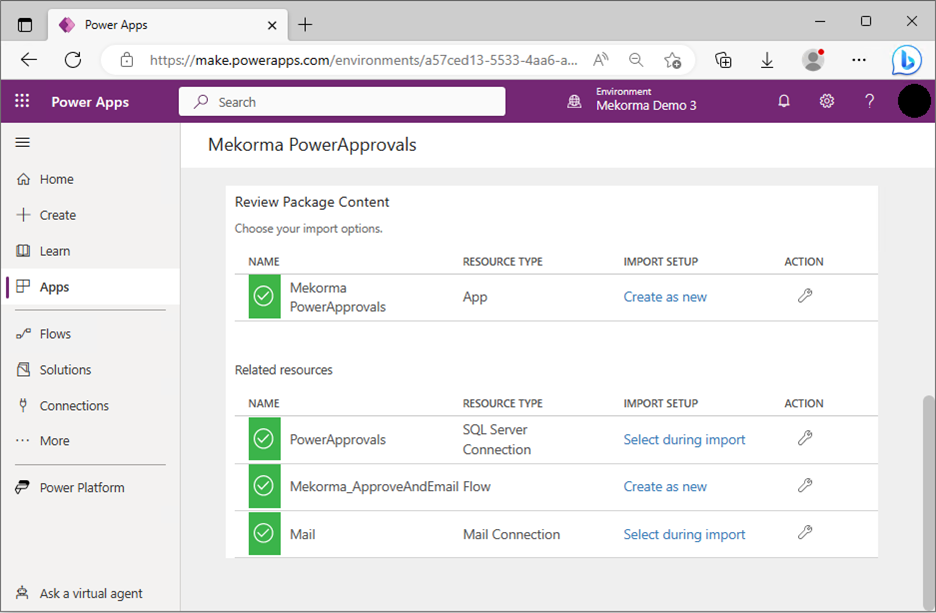
Task: Expand More in the left navigation
Action: [x=54, y=441]
